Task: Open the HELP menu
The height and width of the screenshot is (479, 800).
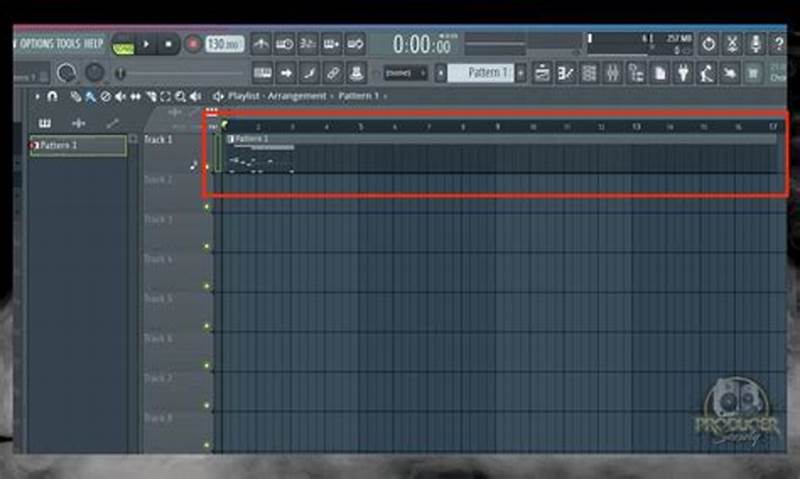Action: [x=93, y=44]
